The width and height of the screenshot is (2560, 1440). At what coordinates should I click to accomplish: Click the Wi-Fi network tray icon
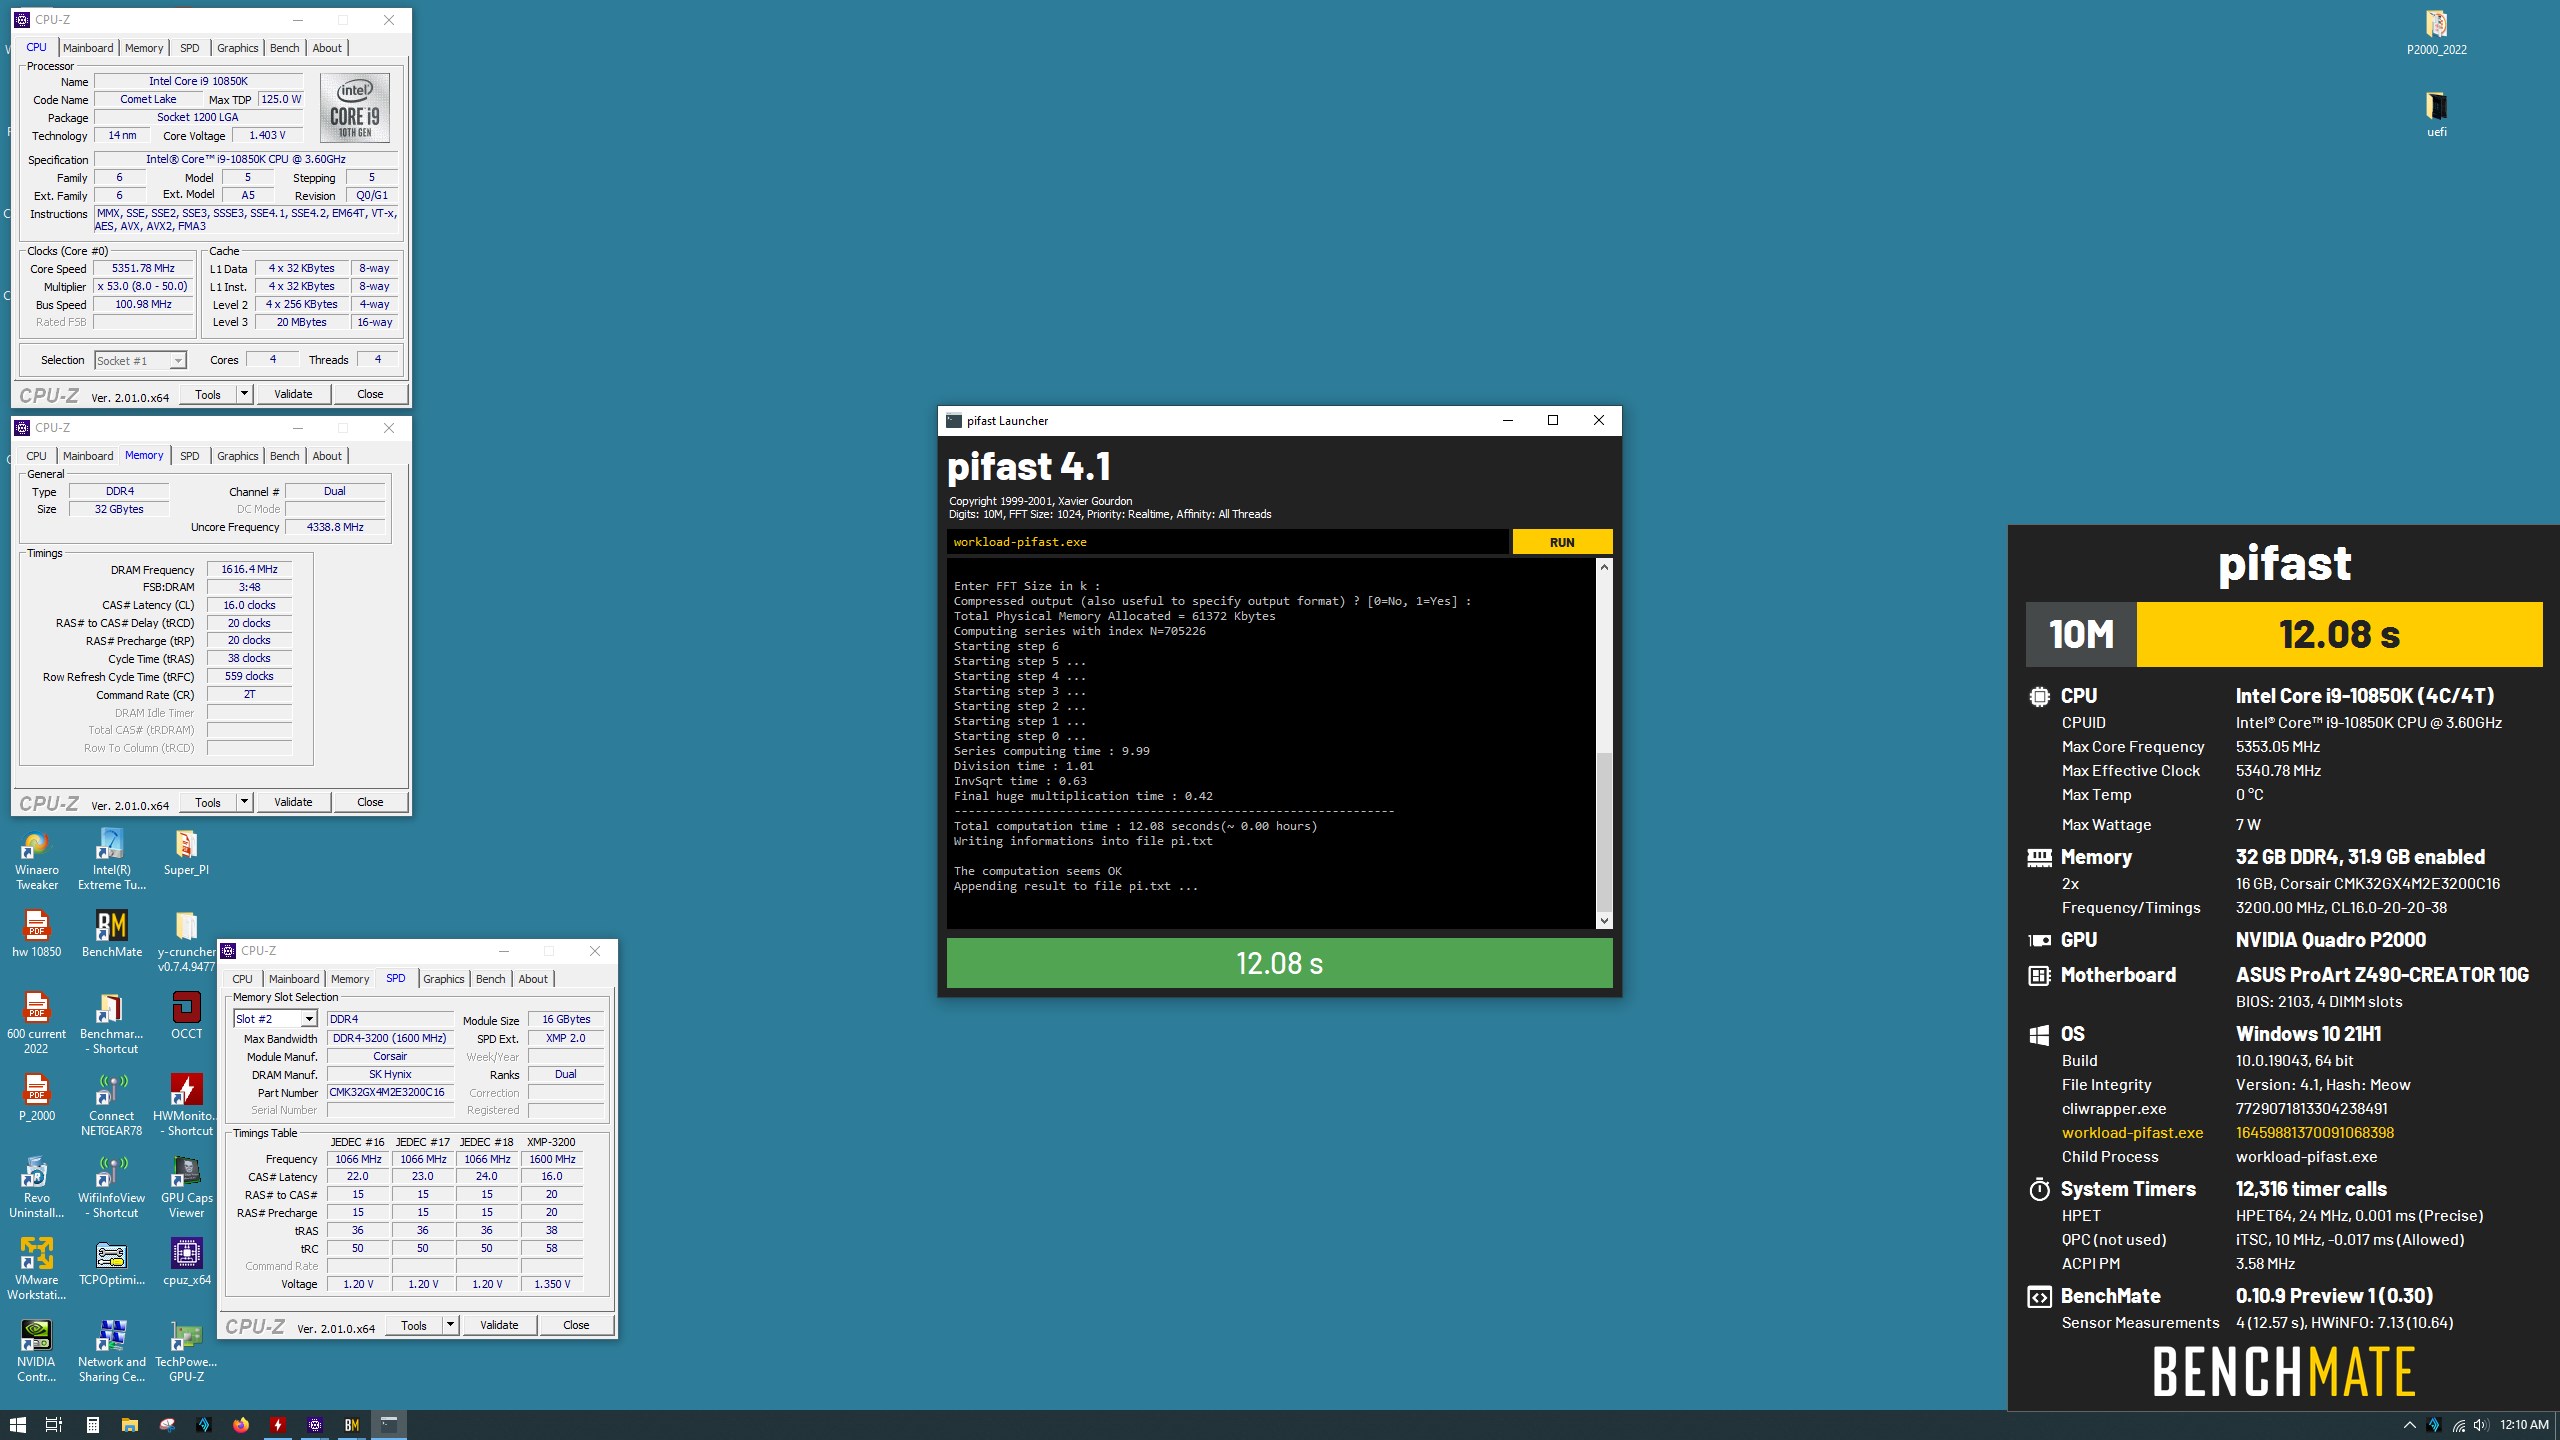click(2458, 1425)
